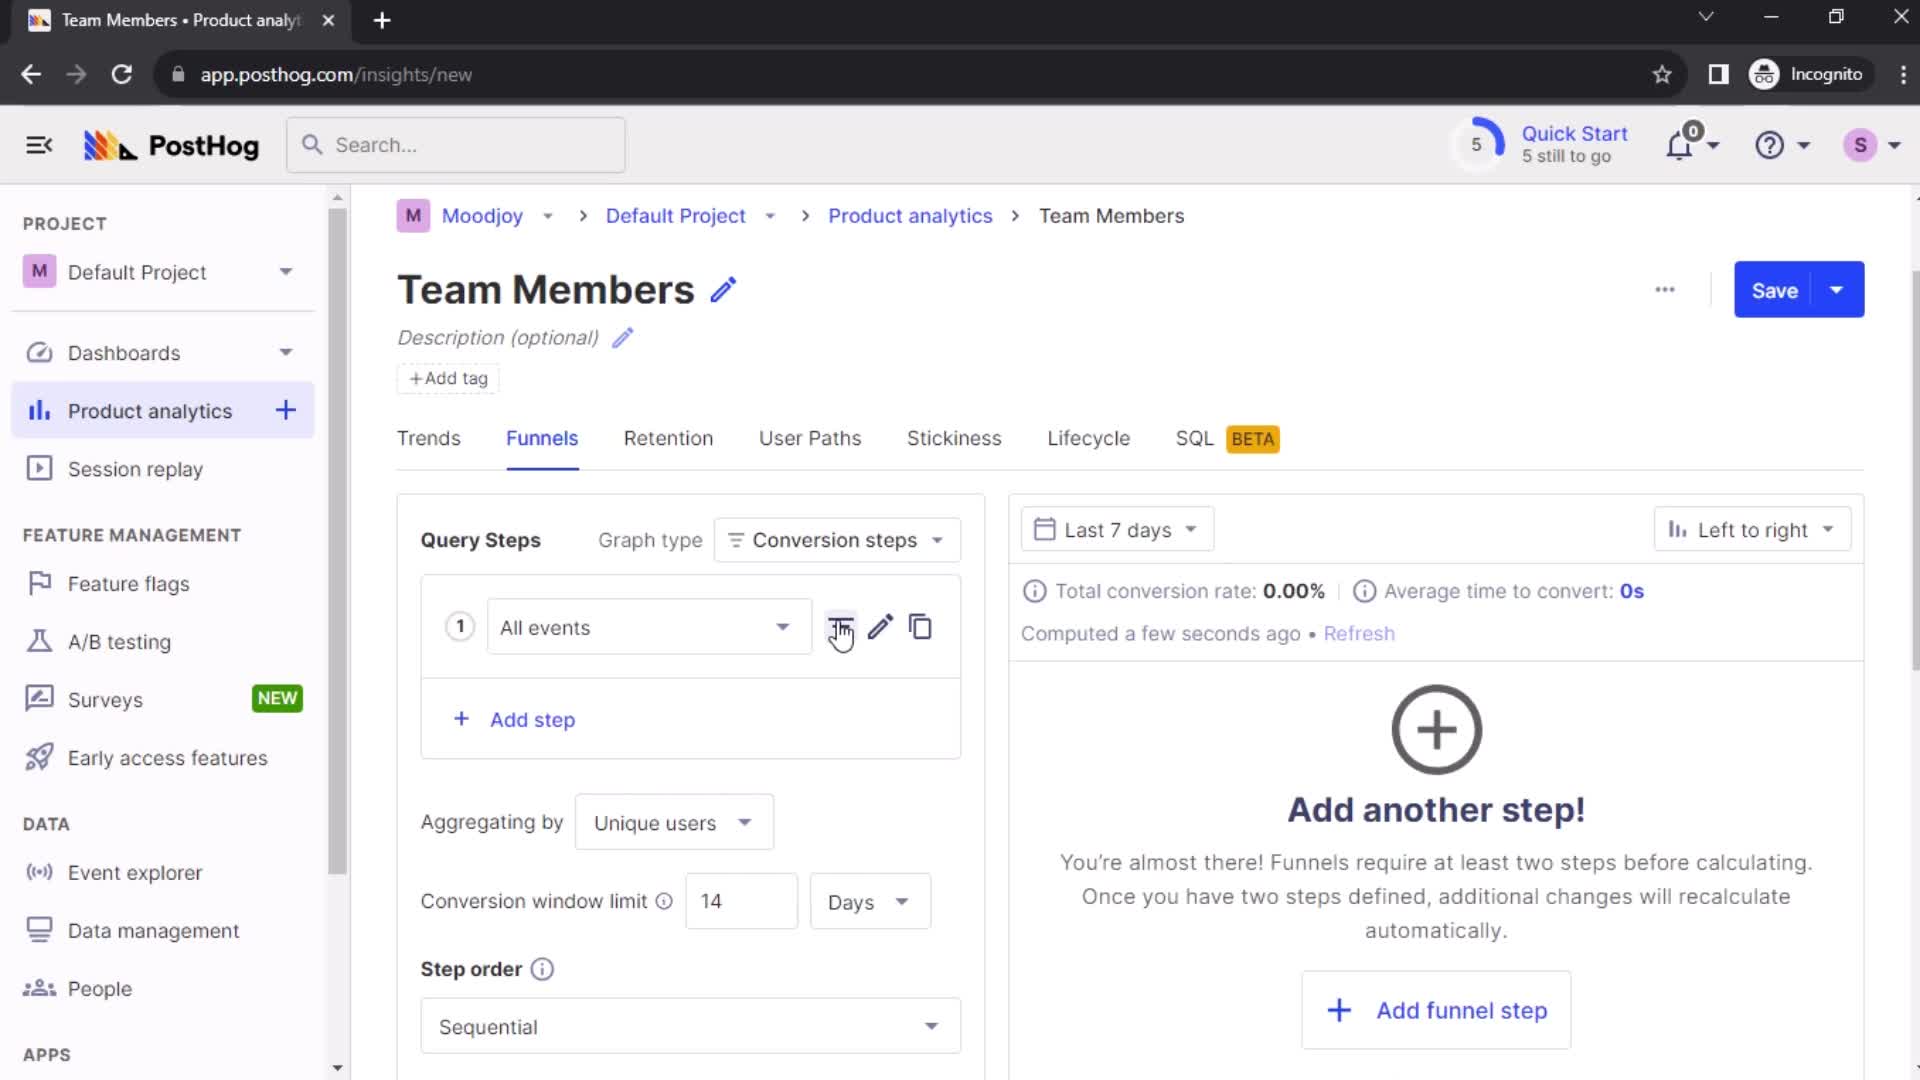Image resolution: width=1920 pixels, height=1080 pixels.
Task: Switch to the Trends tab
Action: click(429, 438)
